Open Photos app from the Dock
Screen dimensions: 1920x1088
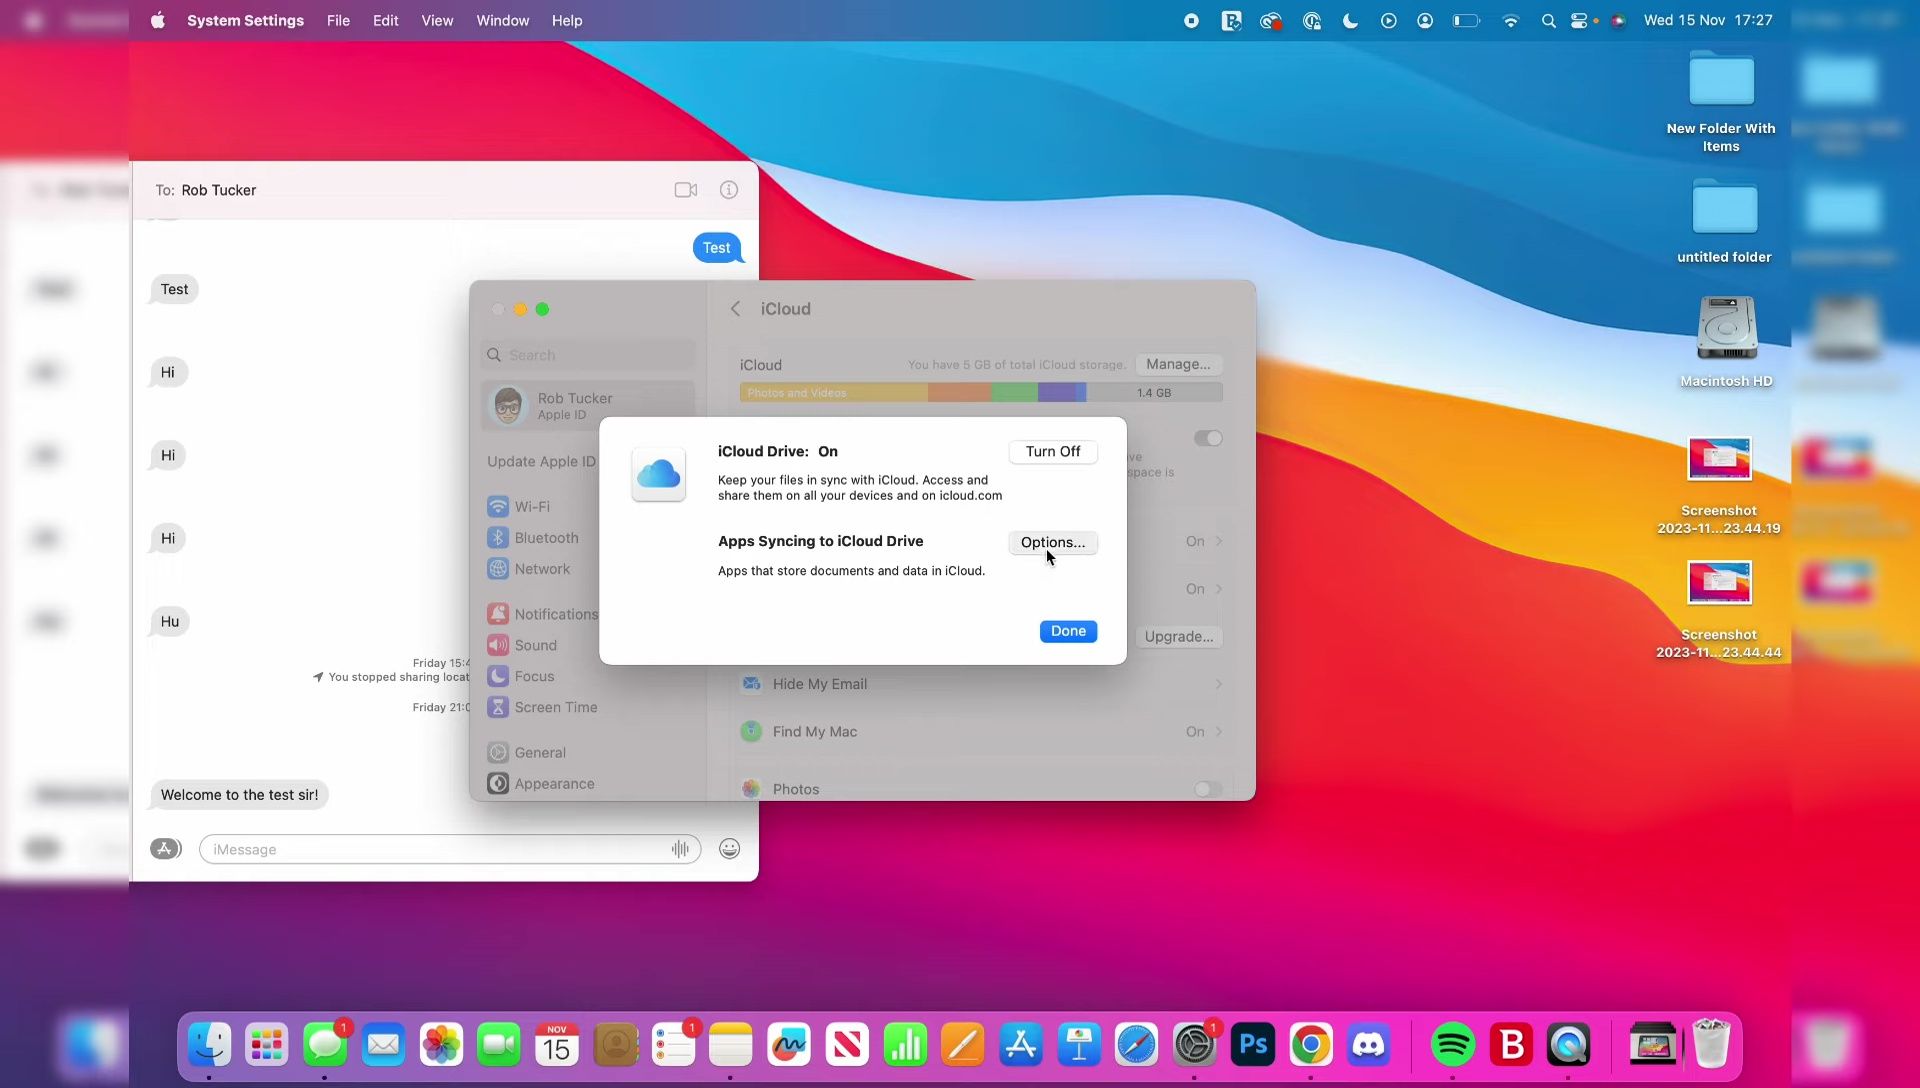pos(441,1045)
